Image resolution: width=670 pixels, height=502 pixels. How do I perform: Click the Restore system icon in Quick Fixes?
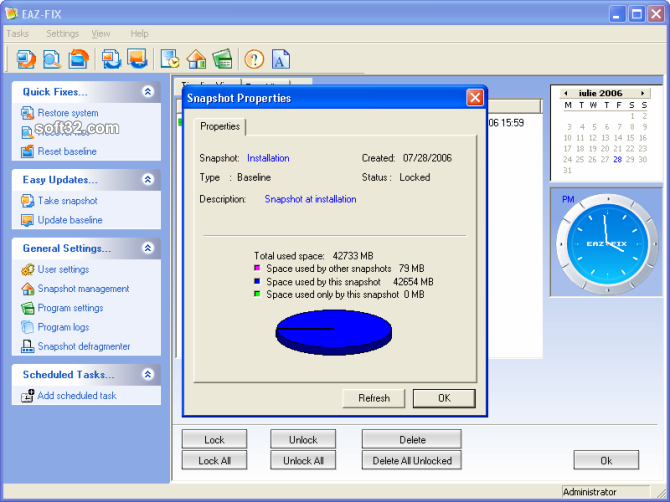27,113
